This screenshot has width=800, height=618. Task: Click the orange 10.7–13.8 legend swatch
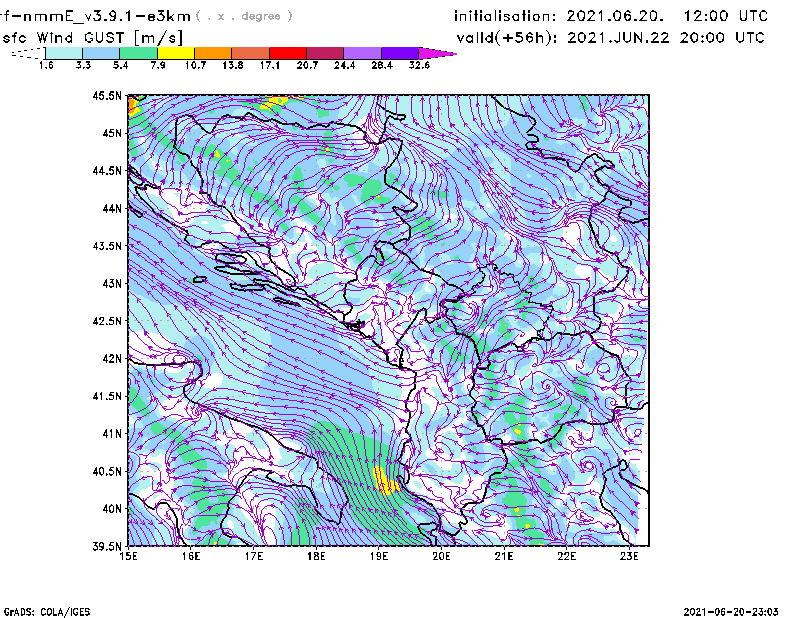tap(213, 53)
